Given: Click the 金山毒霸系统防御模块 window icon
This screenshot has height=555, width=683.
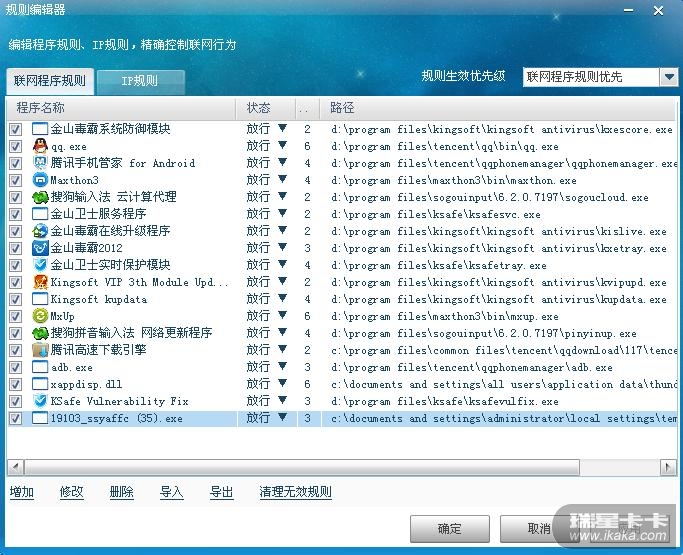Looking at the screenshot, I should (x=40, y=129).
